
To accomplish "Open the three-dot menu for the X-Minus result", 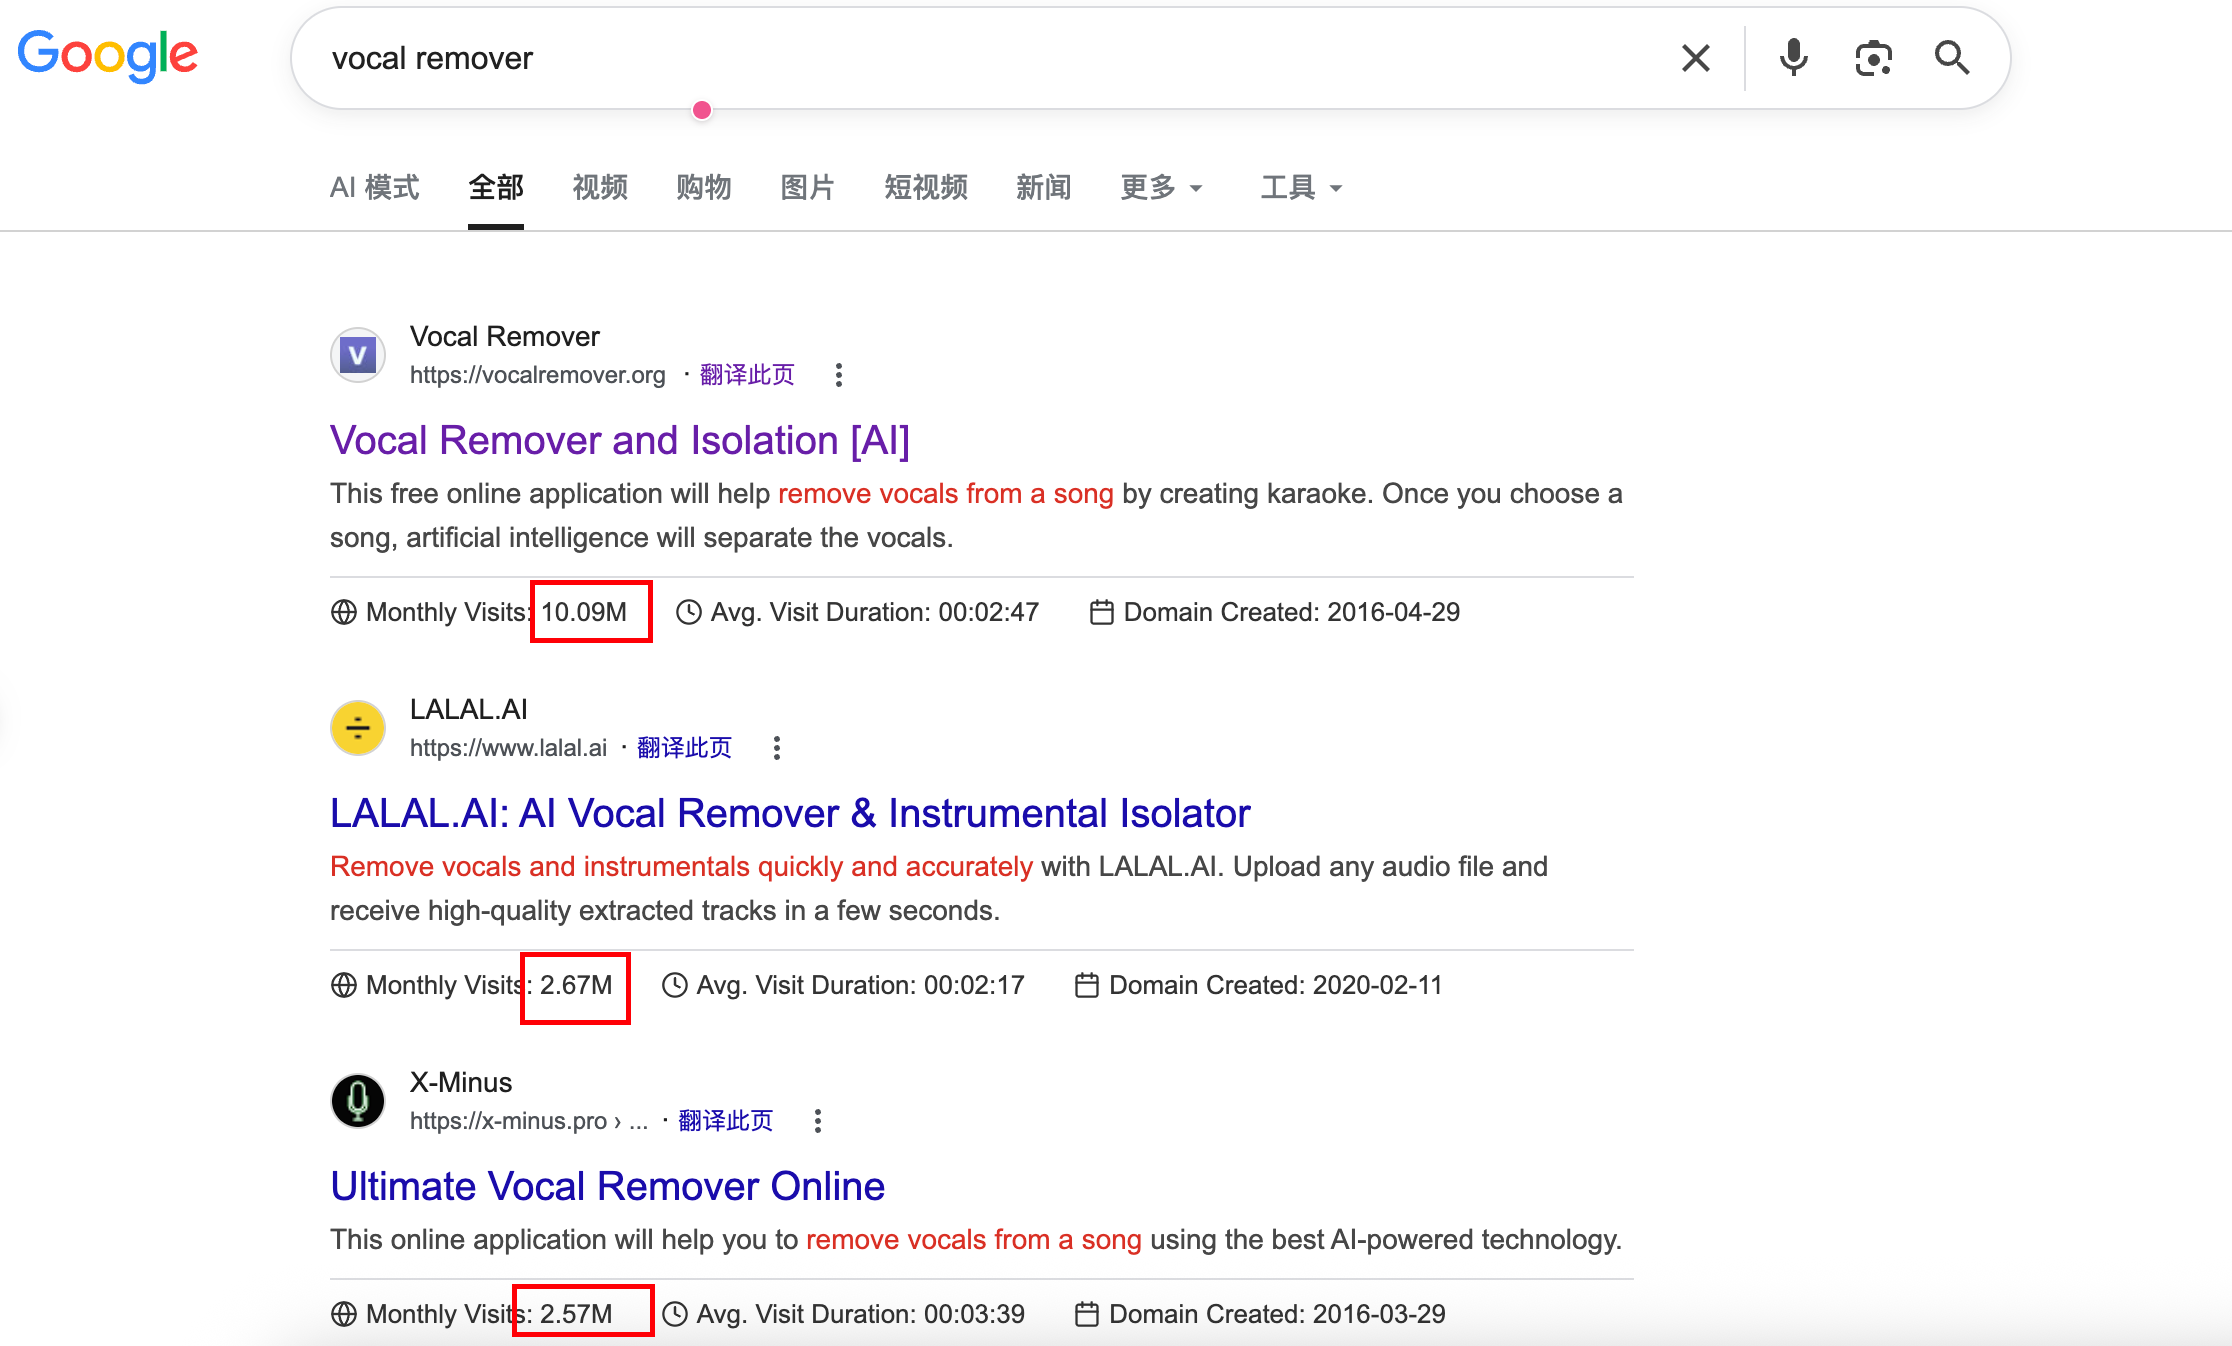I will tap(818, 1121).
